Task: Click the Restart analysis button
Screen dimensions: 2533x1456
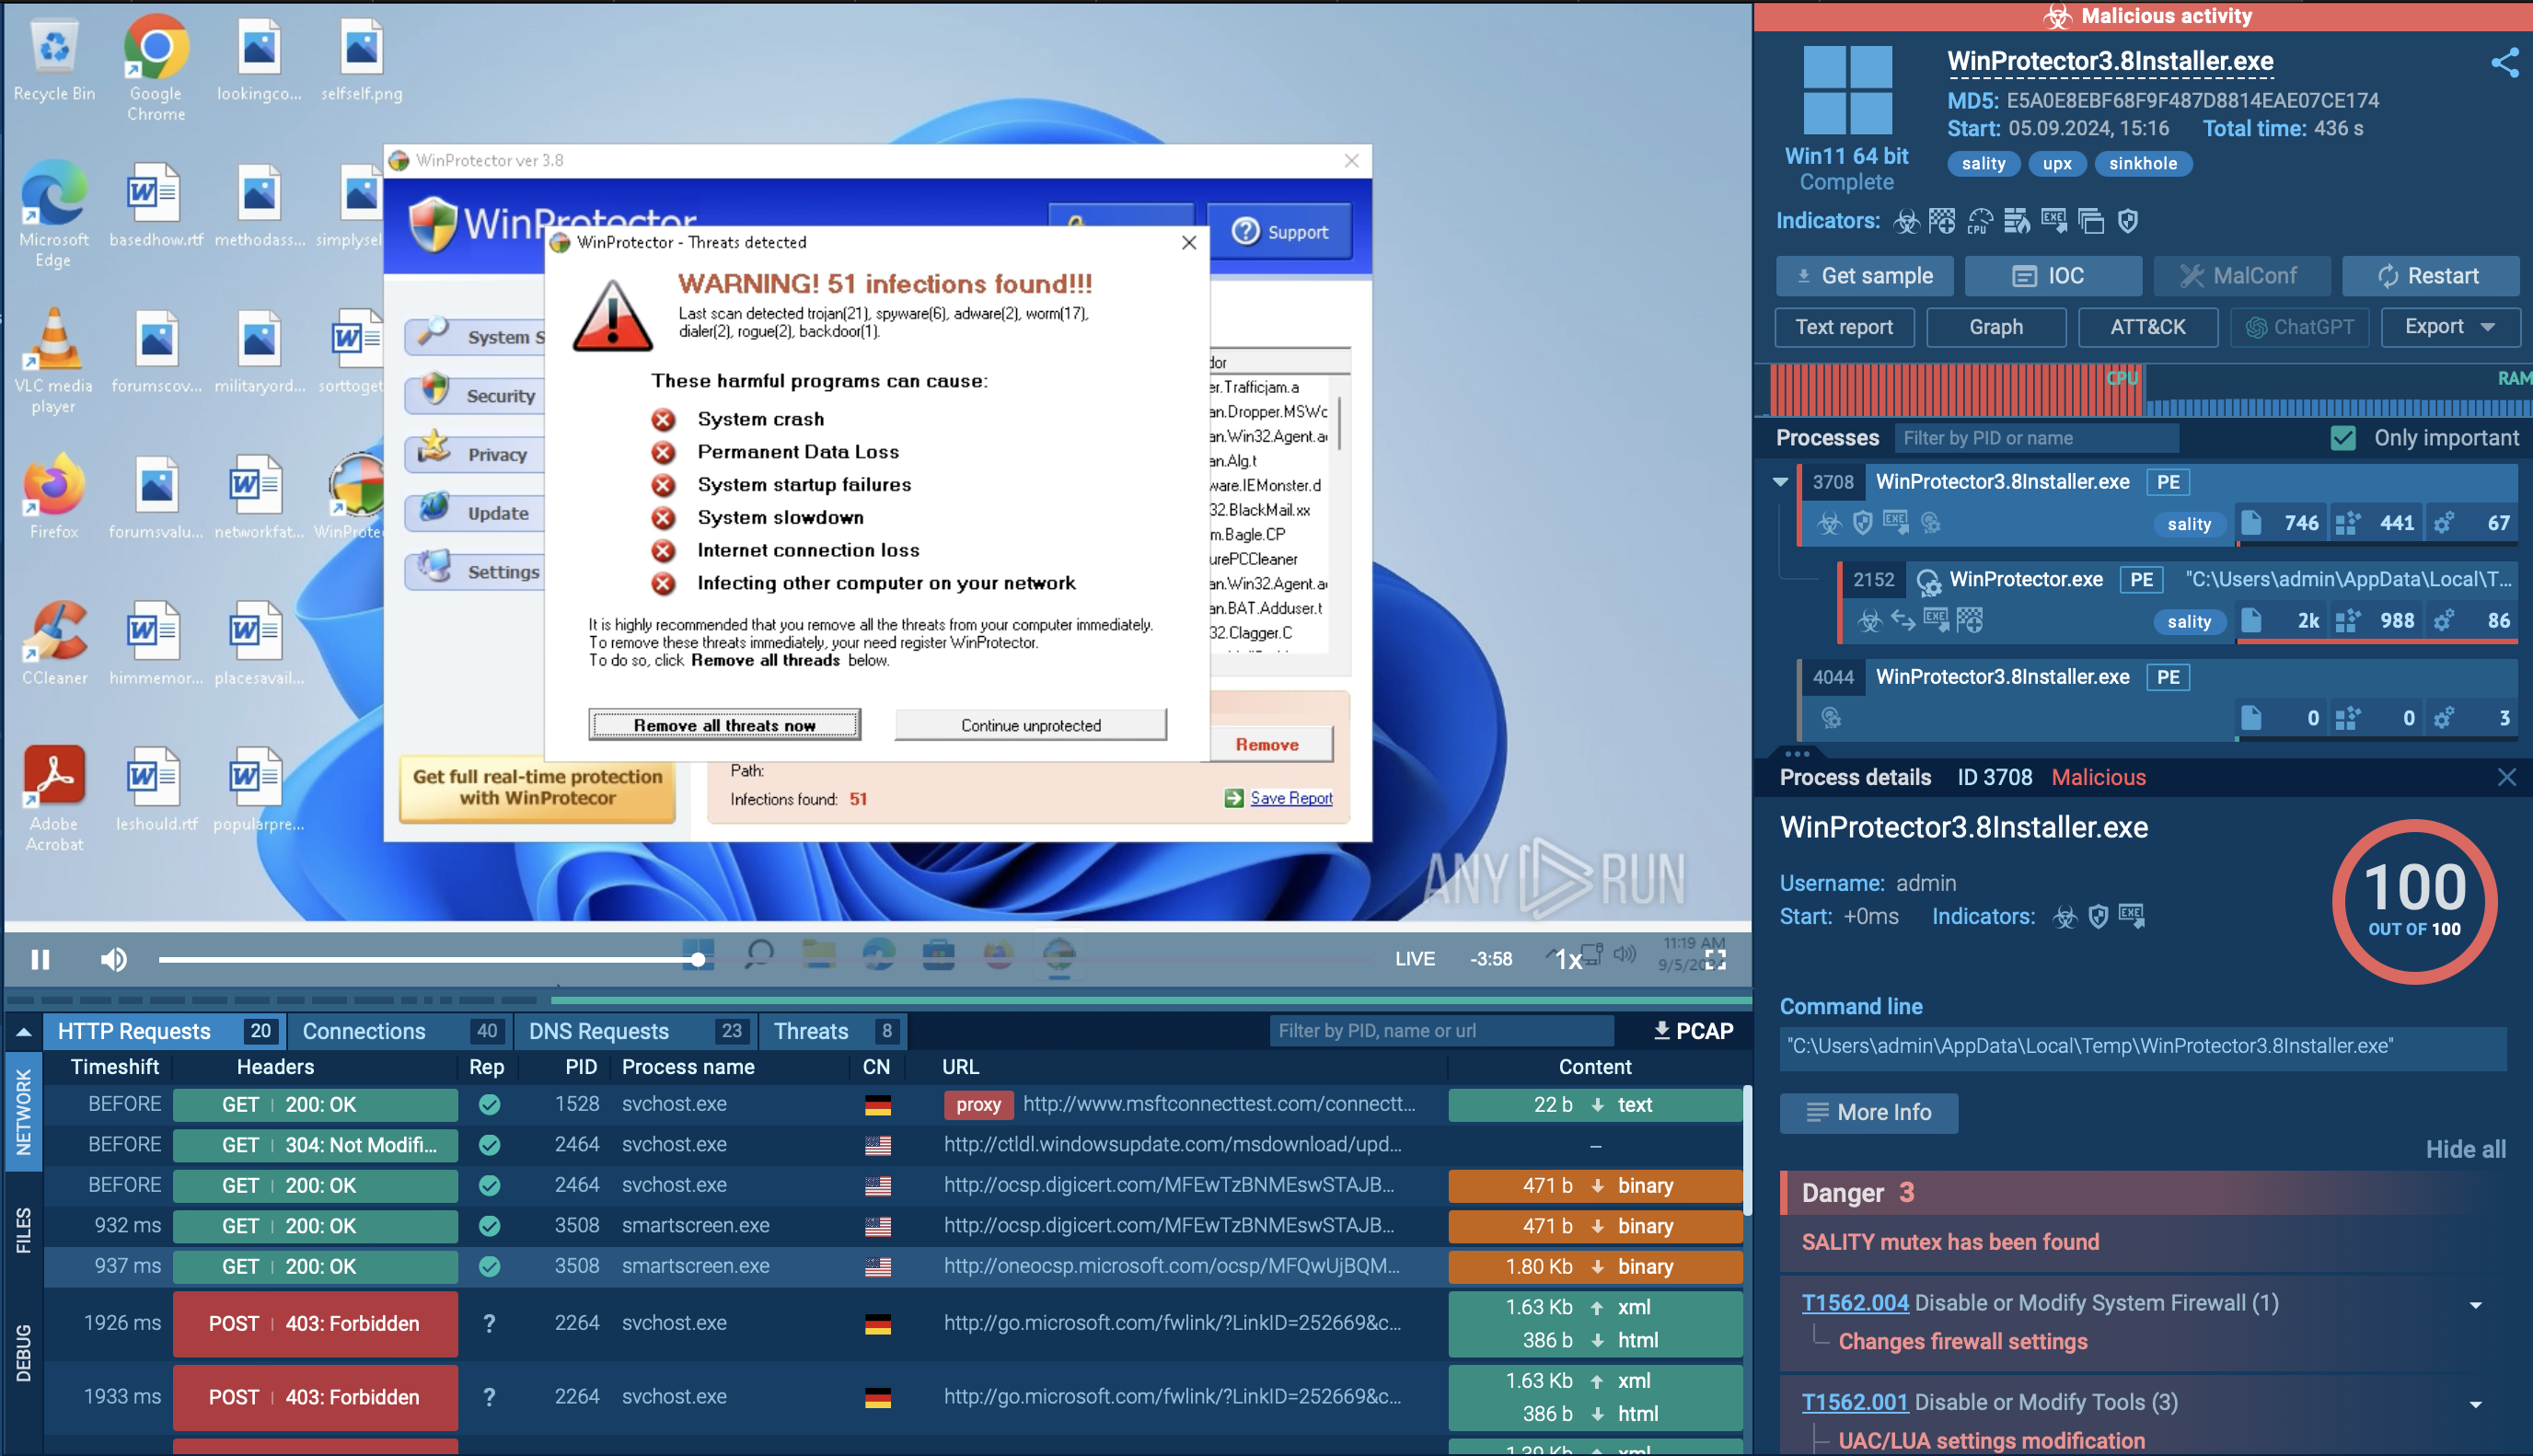Action: [x=2429, y=276]
